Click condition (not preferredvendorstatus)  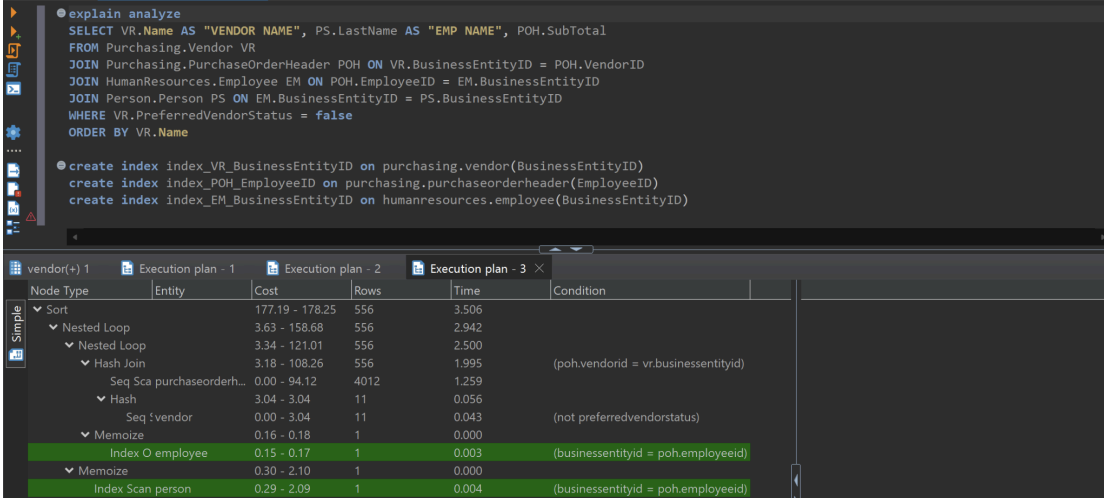[626, 417]
